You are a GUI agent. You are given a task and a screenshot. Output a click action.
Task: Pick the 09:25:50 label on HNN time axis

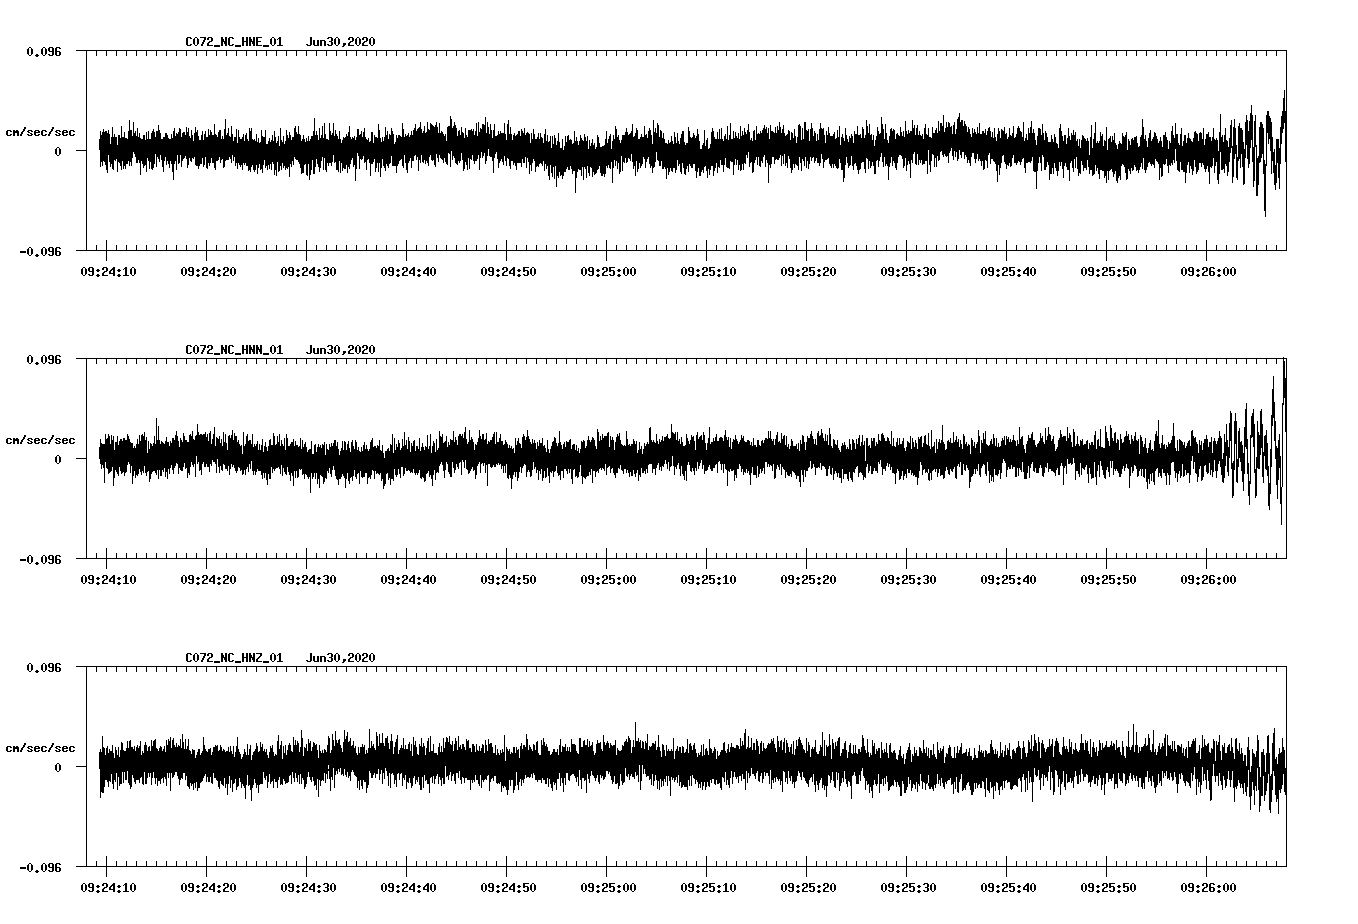[1107, 579]
